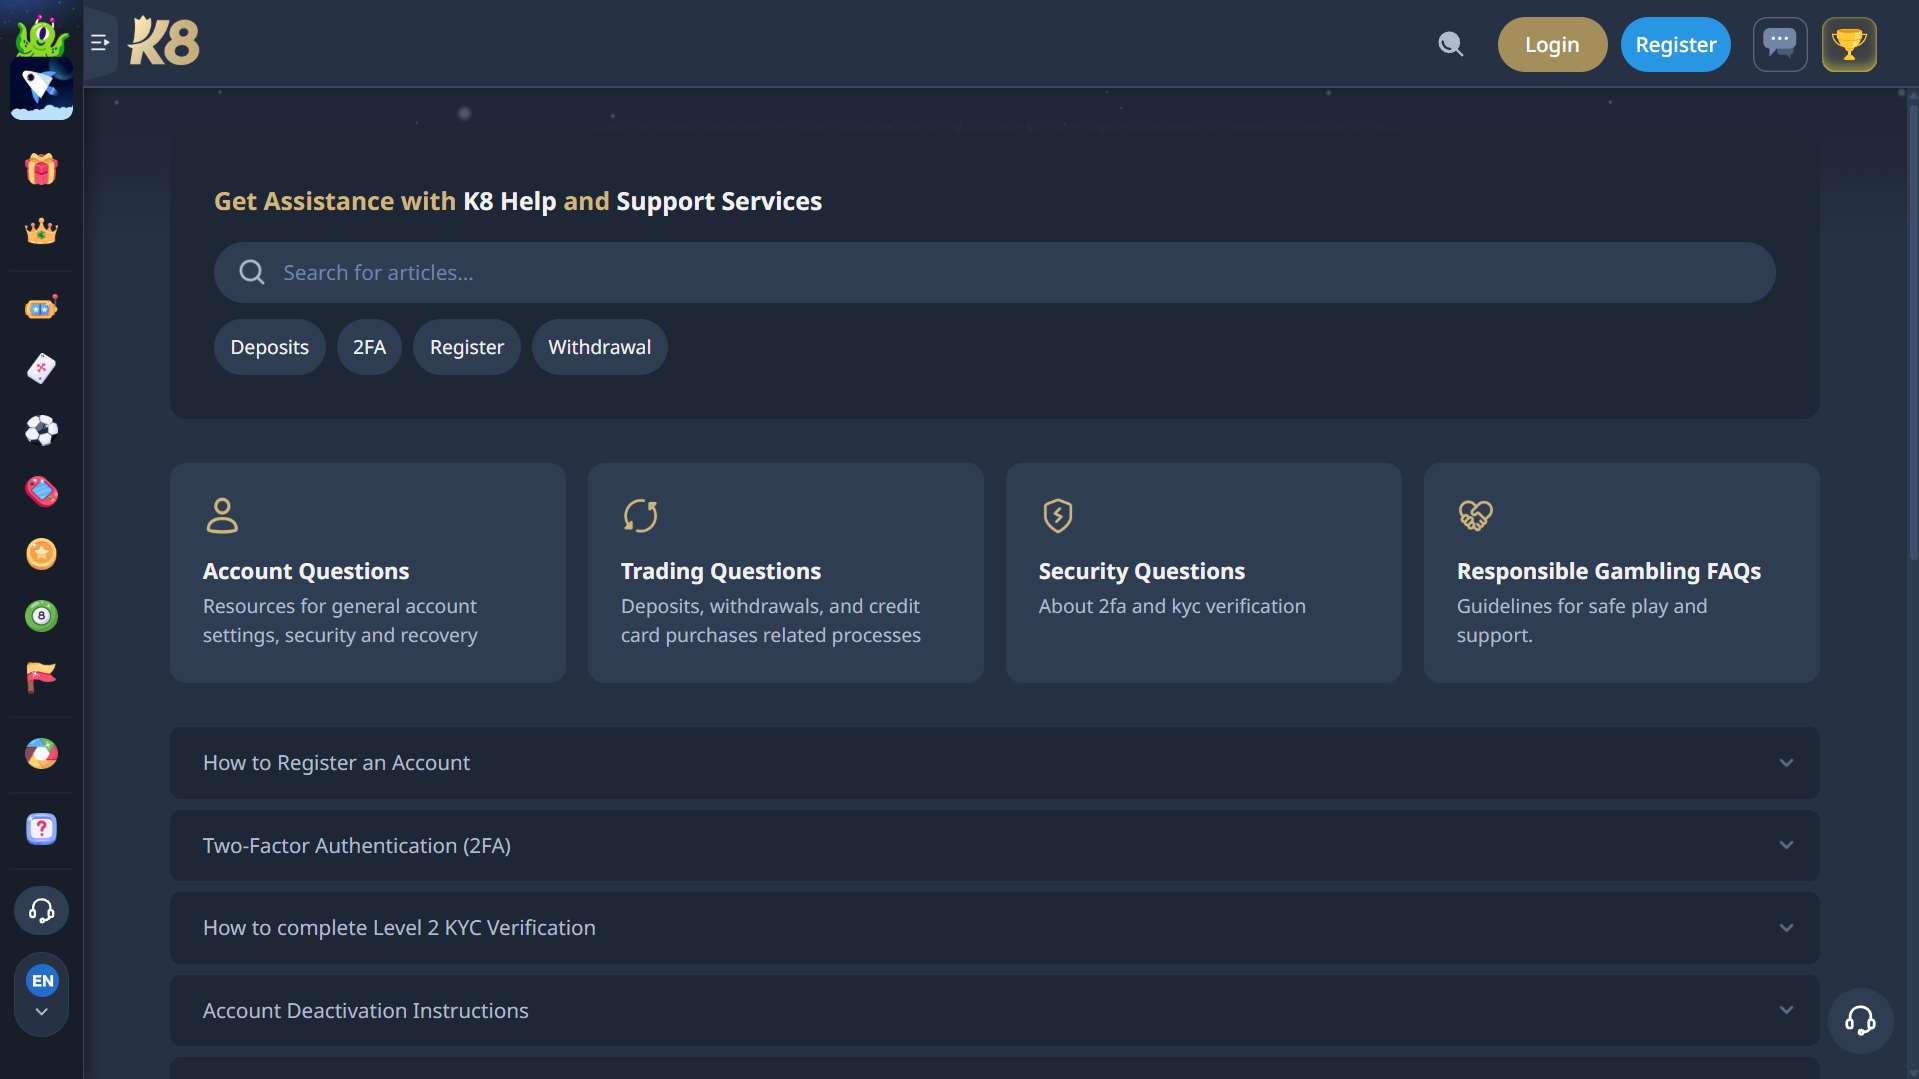Expand Account Deactivation Instructions section
1919x1079 pixels.
pos(994,1011)
